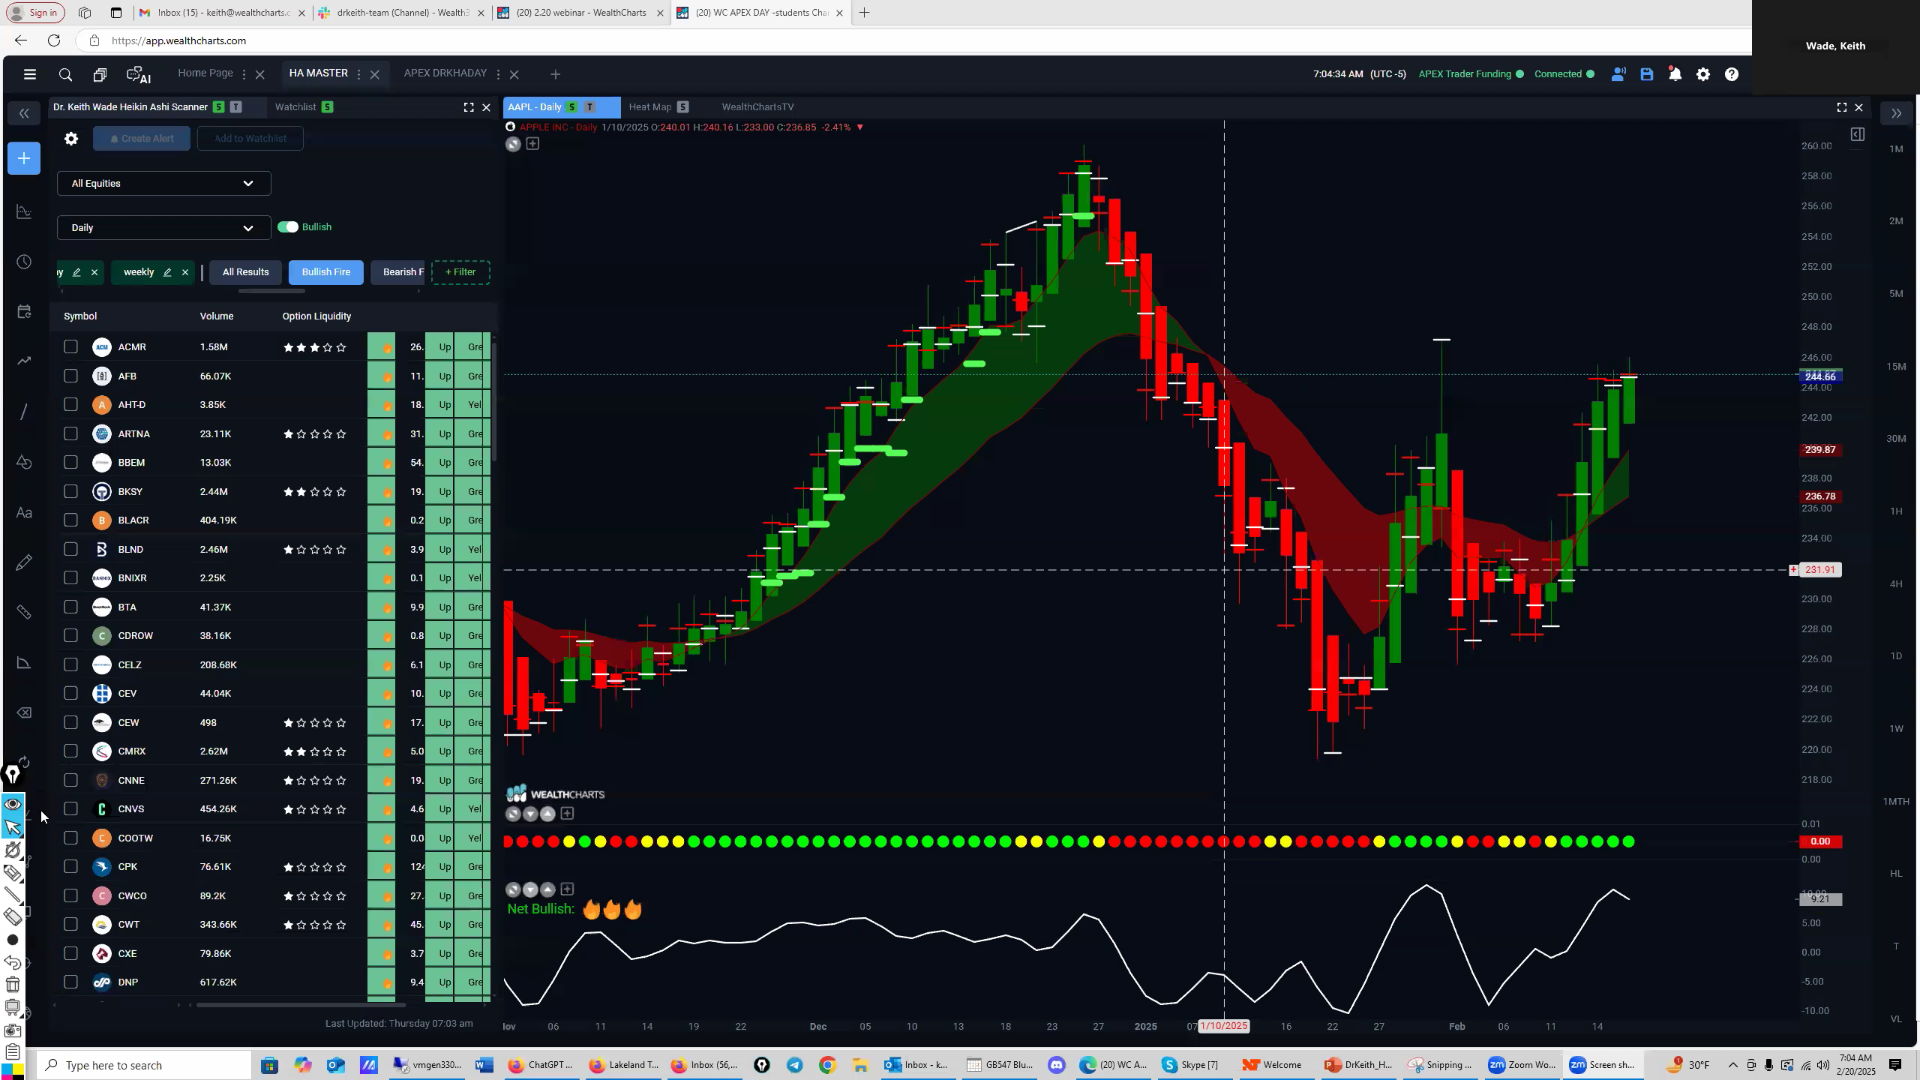Open the Daily timeframe dropdown

[x=164, y=227]
